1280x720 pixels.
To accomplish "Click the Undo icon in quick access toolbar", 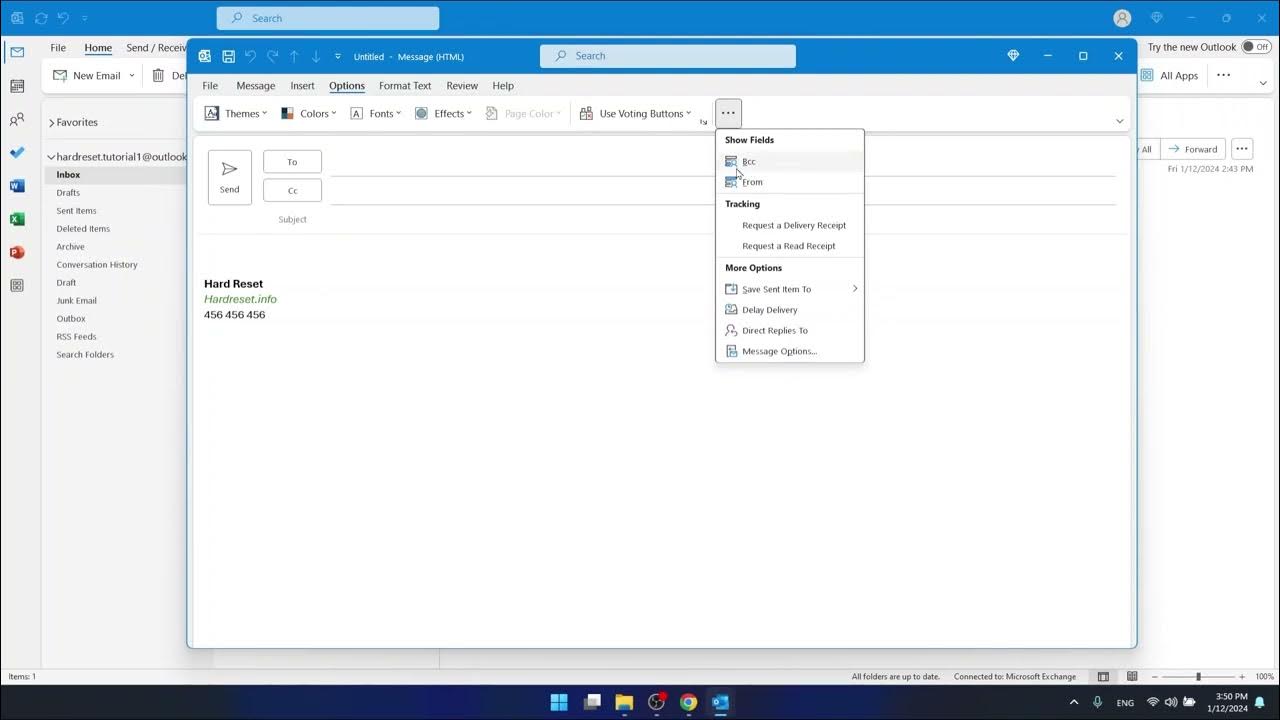I will pos(251,56).
